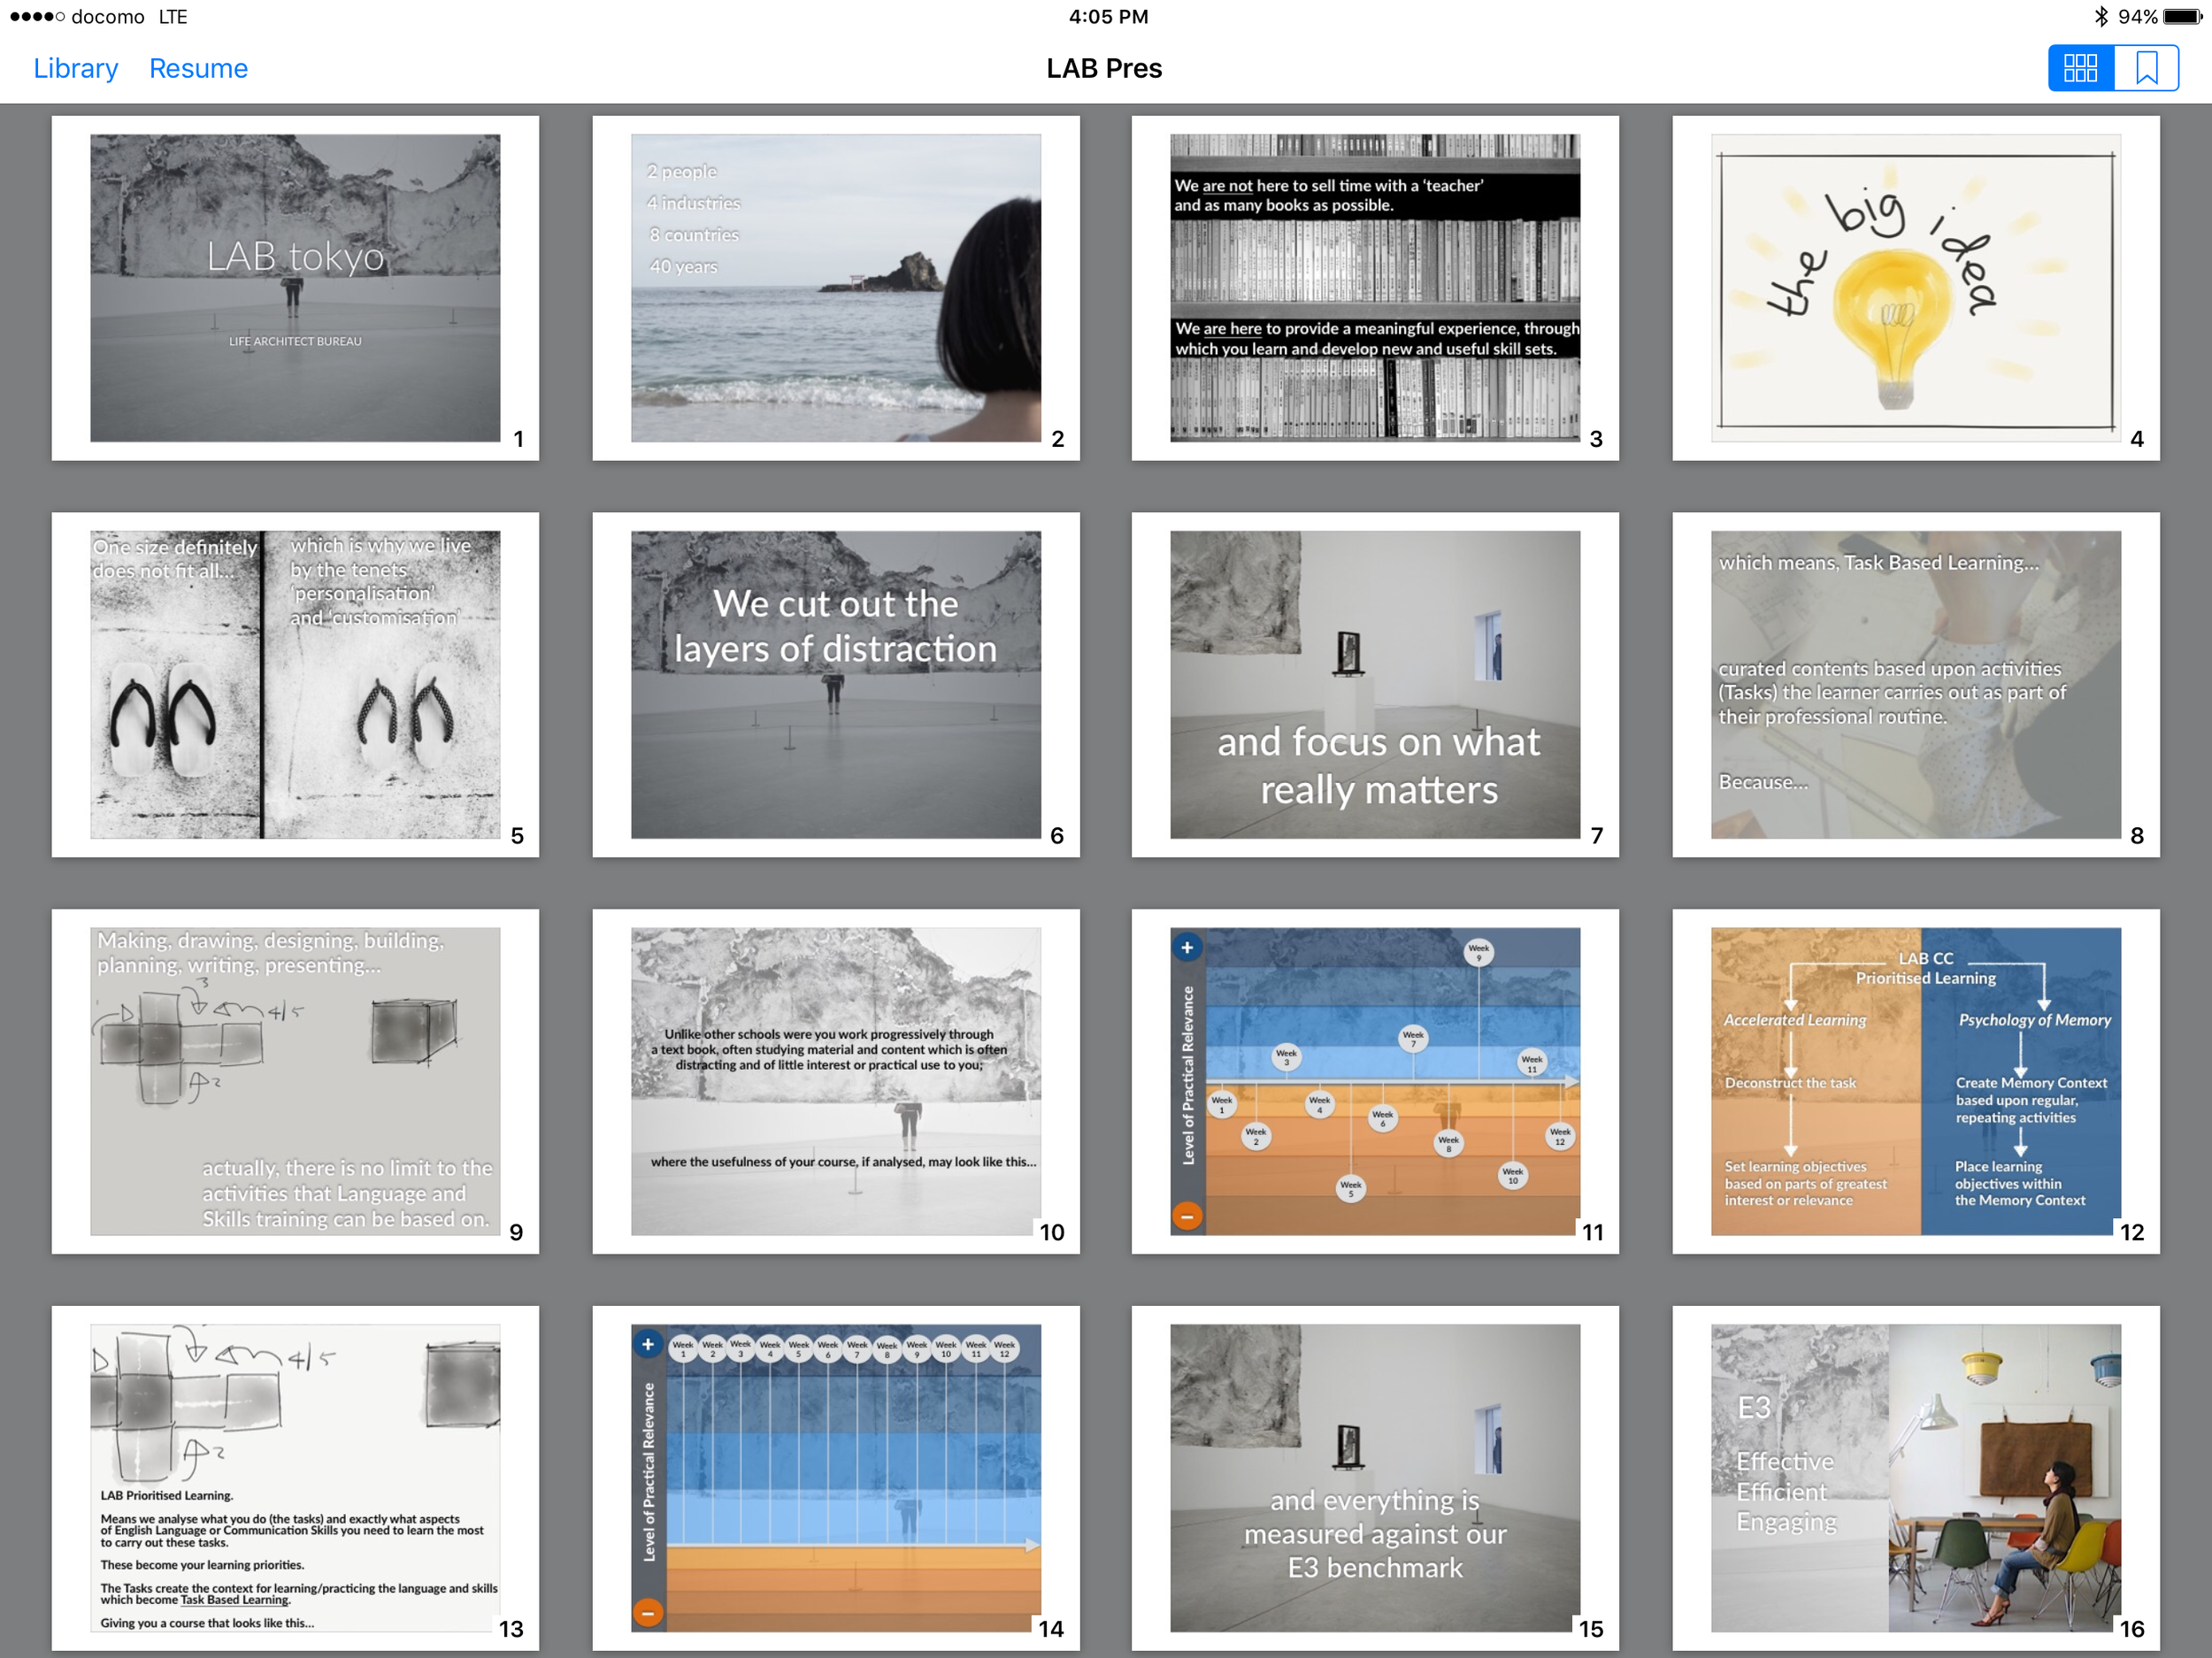Screen dimensions: 2212x1658
Task: Go back to Library
Action: (75, 68)
